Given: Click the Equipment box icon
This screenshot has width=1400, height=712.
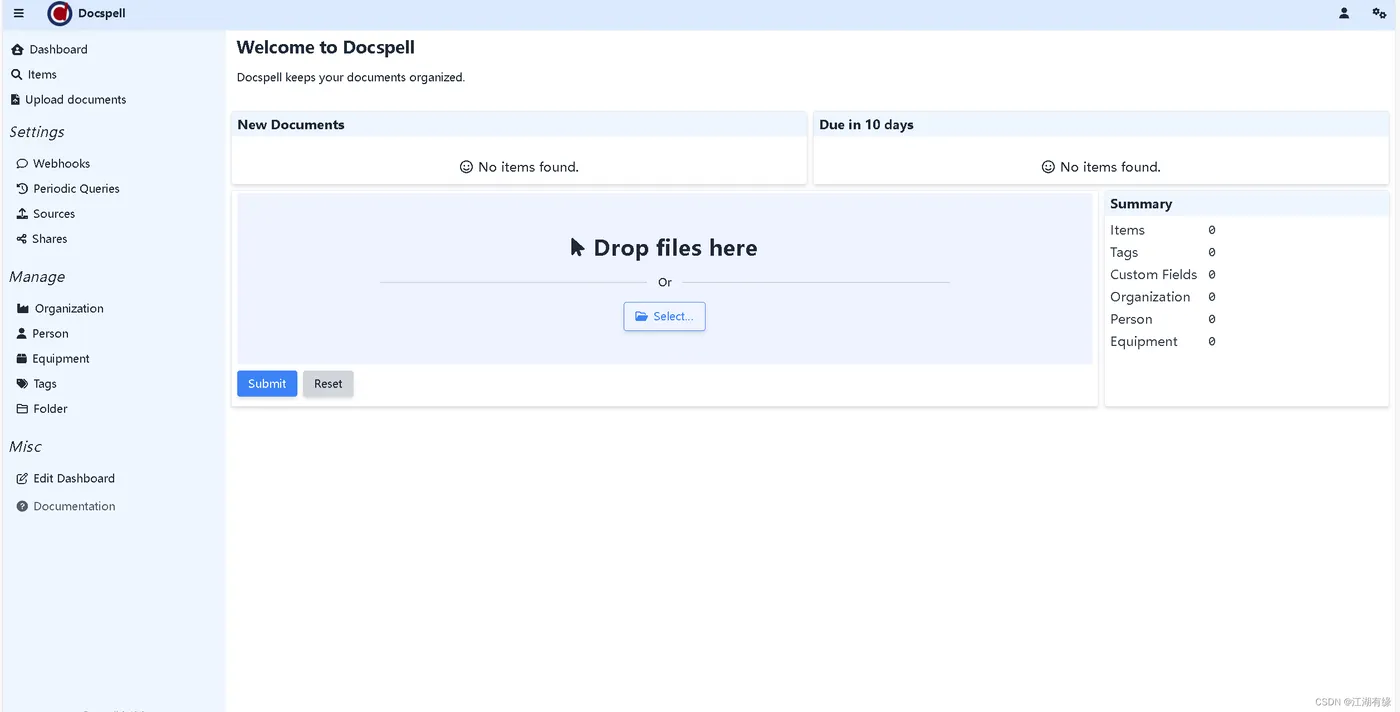Looking at the screenshot, I should click(22, 359).
